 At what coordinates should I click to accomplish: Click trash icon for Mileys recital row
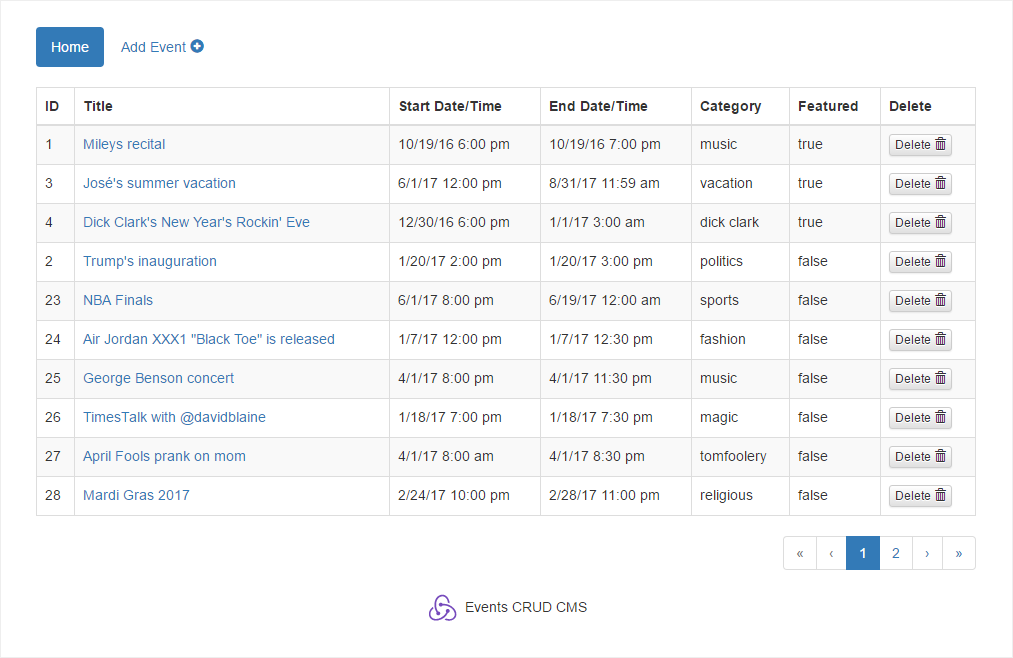coord(940,144)
